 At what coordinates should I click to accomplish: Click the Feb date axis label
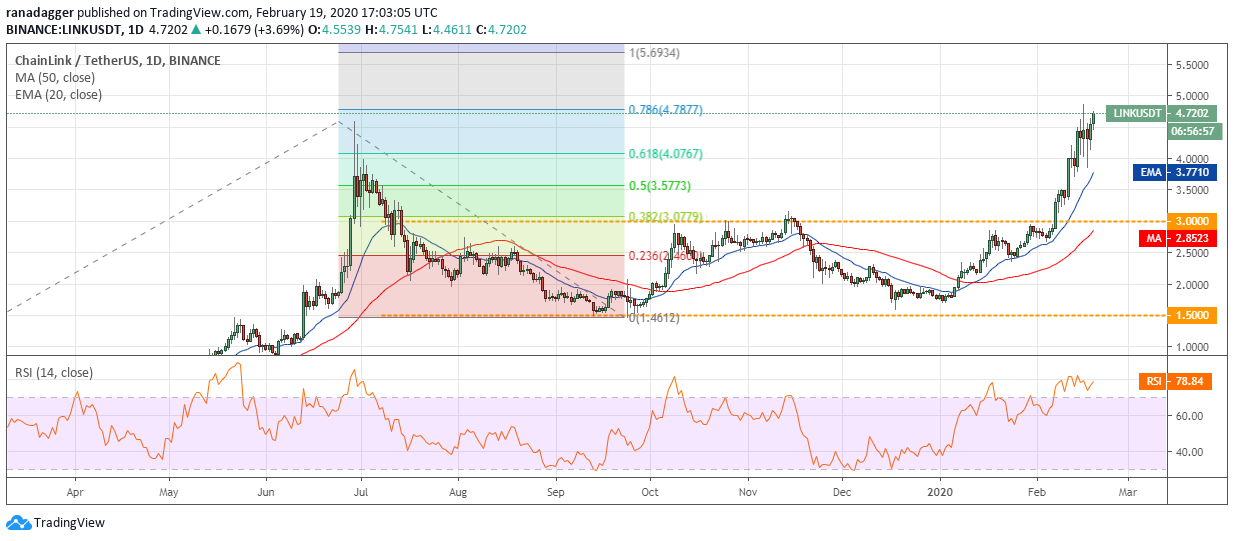pyautogui.click(x=1037, y=492)
